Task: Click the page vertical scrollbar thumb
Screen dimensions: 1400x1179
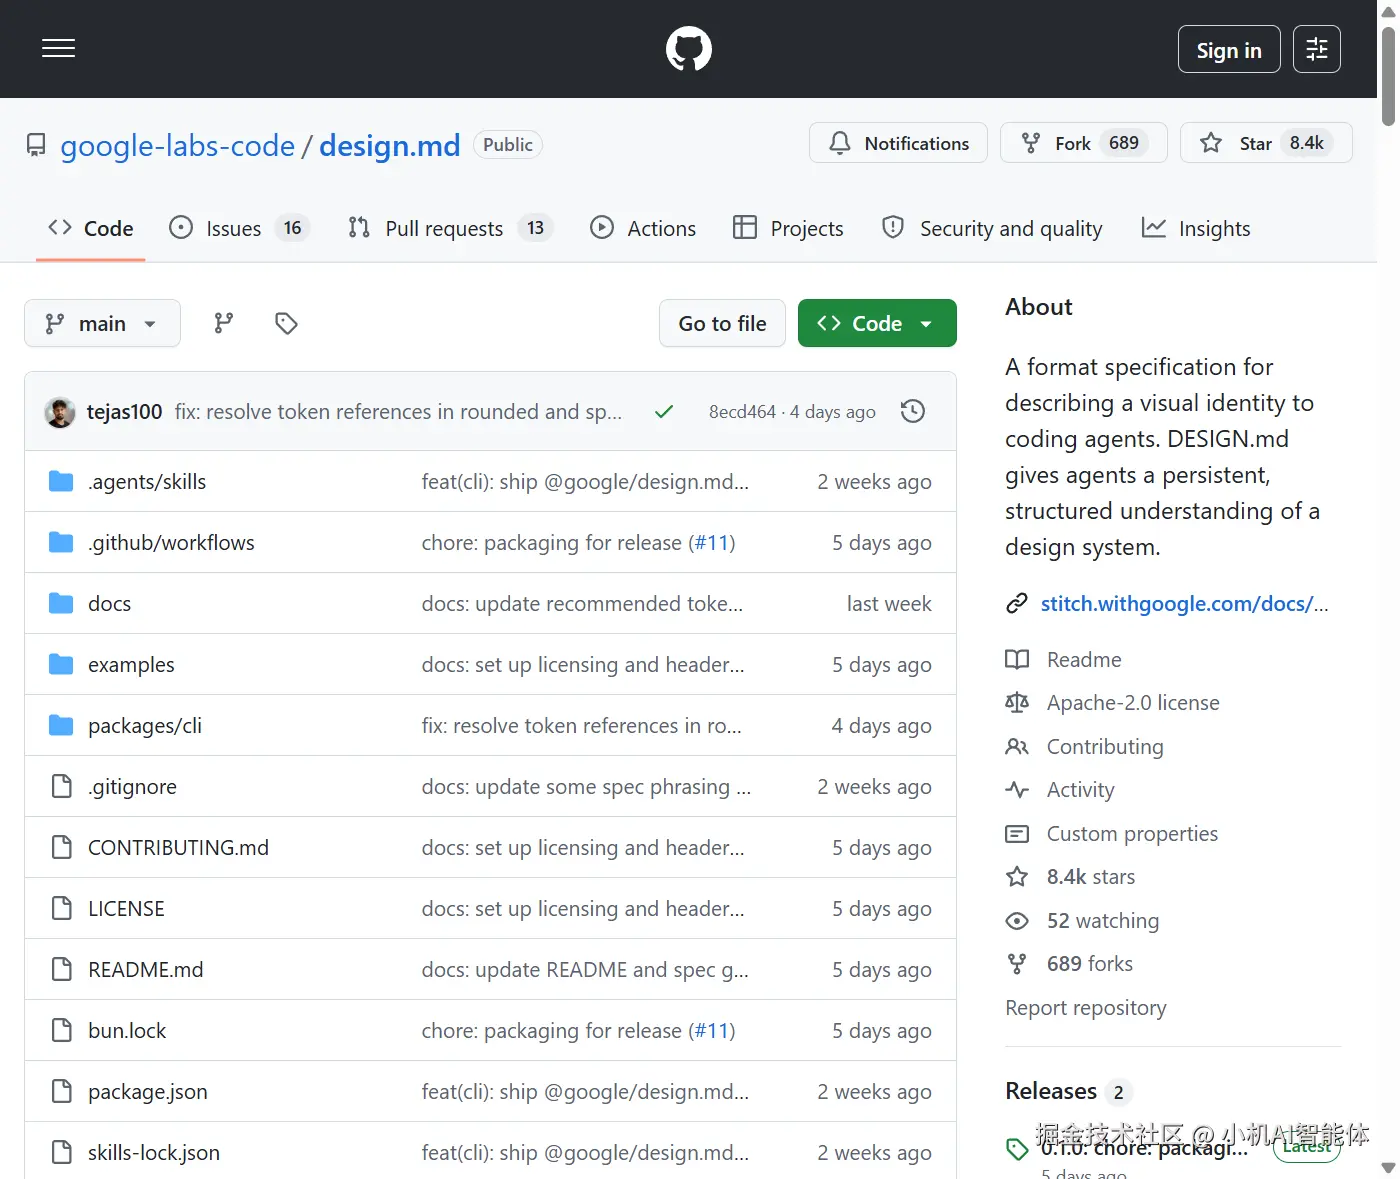Action: (x=1388, y=75)
